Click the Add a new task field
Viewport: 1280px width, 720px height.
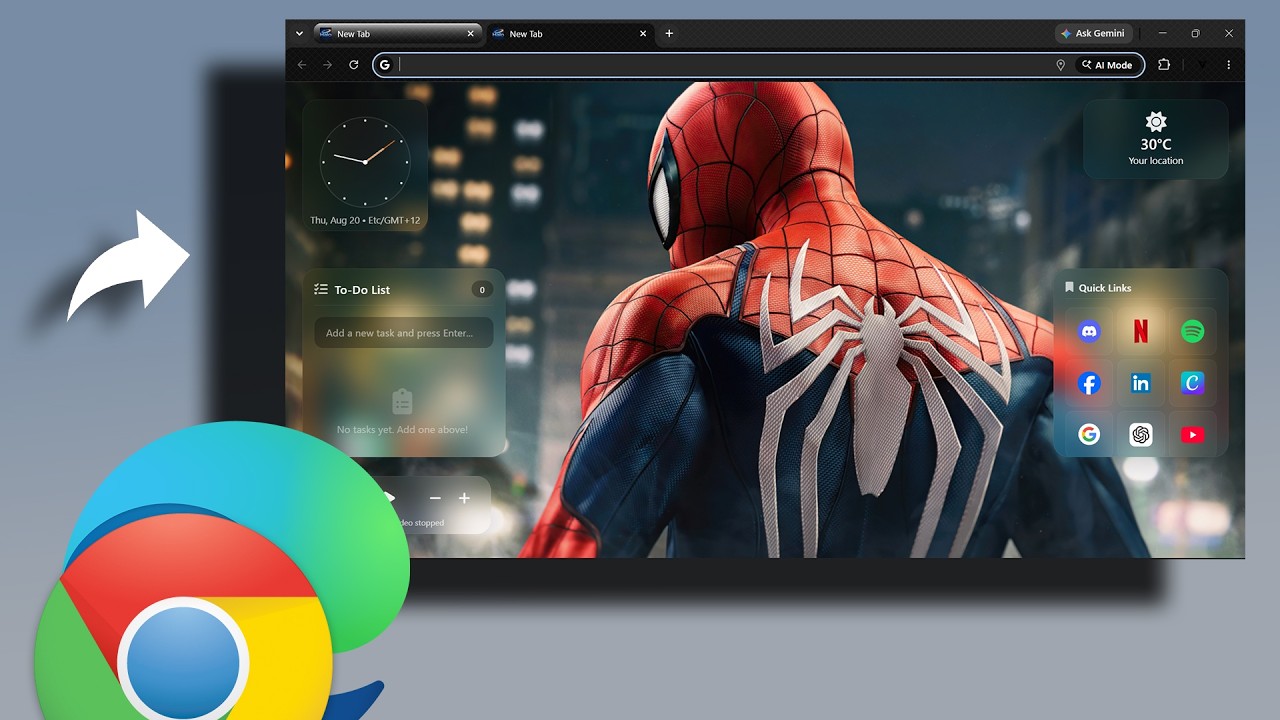click(403, 333)
